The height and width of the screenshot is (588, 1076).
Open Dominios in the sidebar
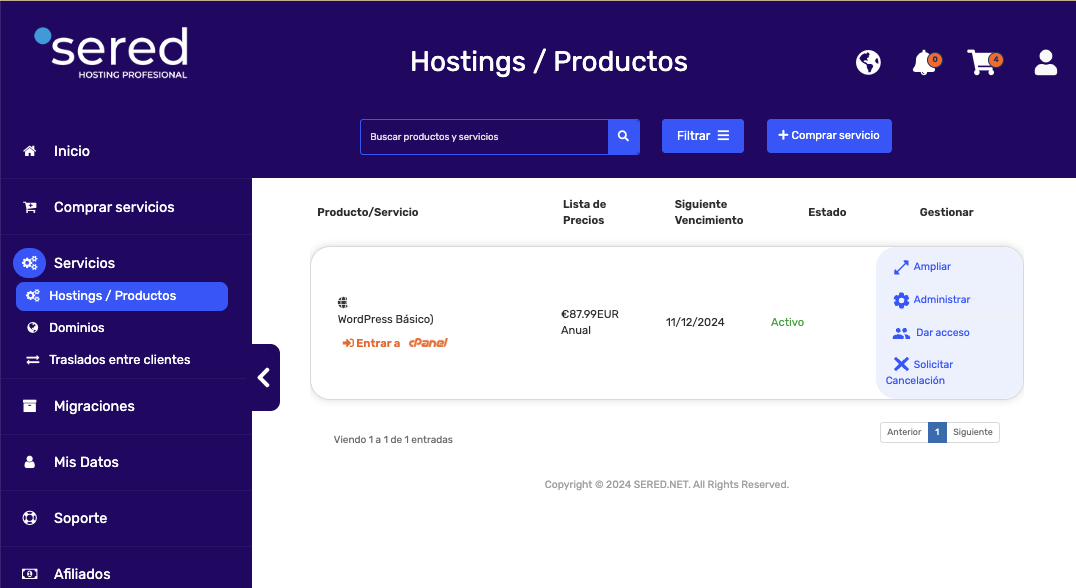coord(76,327)
